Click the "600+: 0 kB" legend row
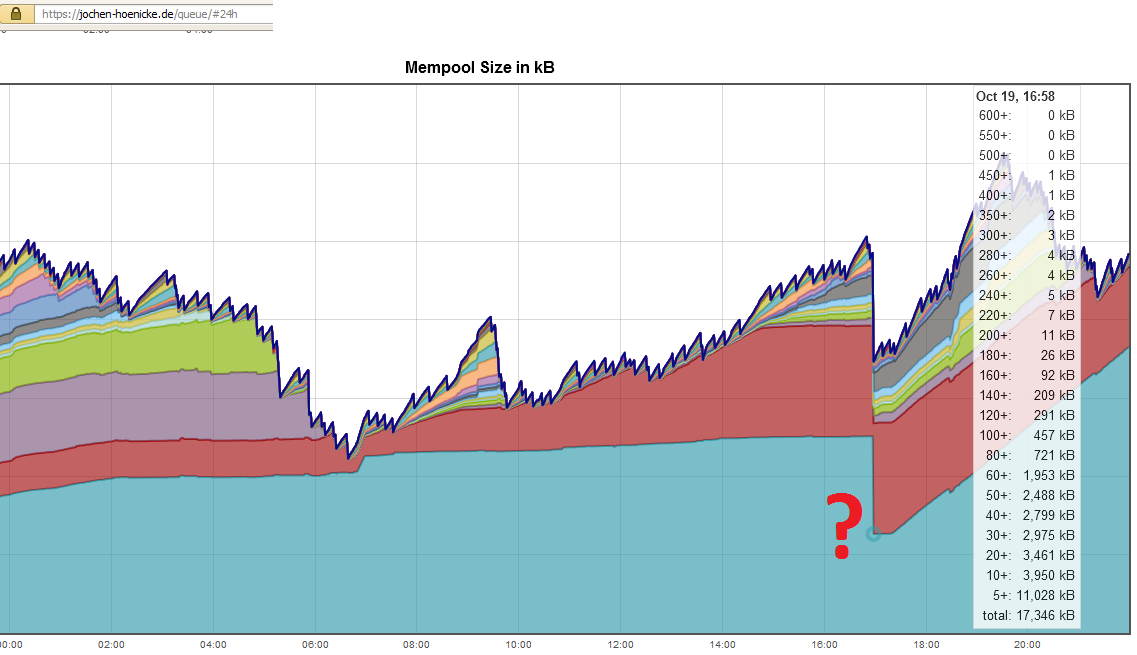 point(1026,116)
